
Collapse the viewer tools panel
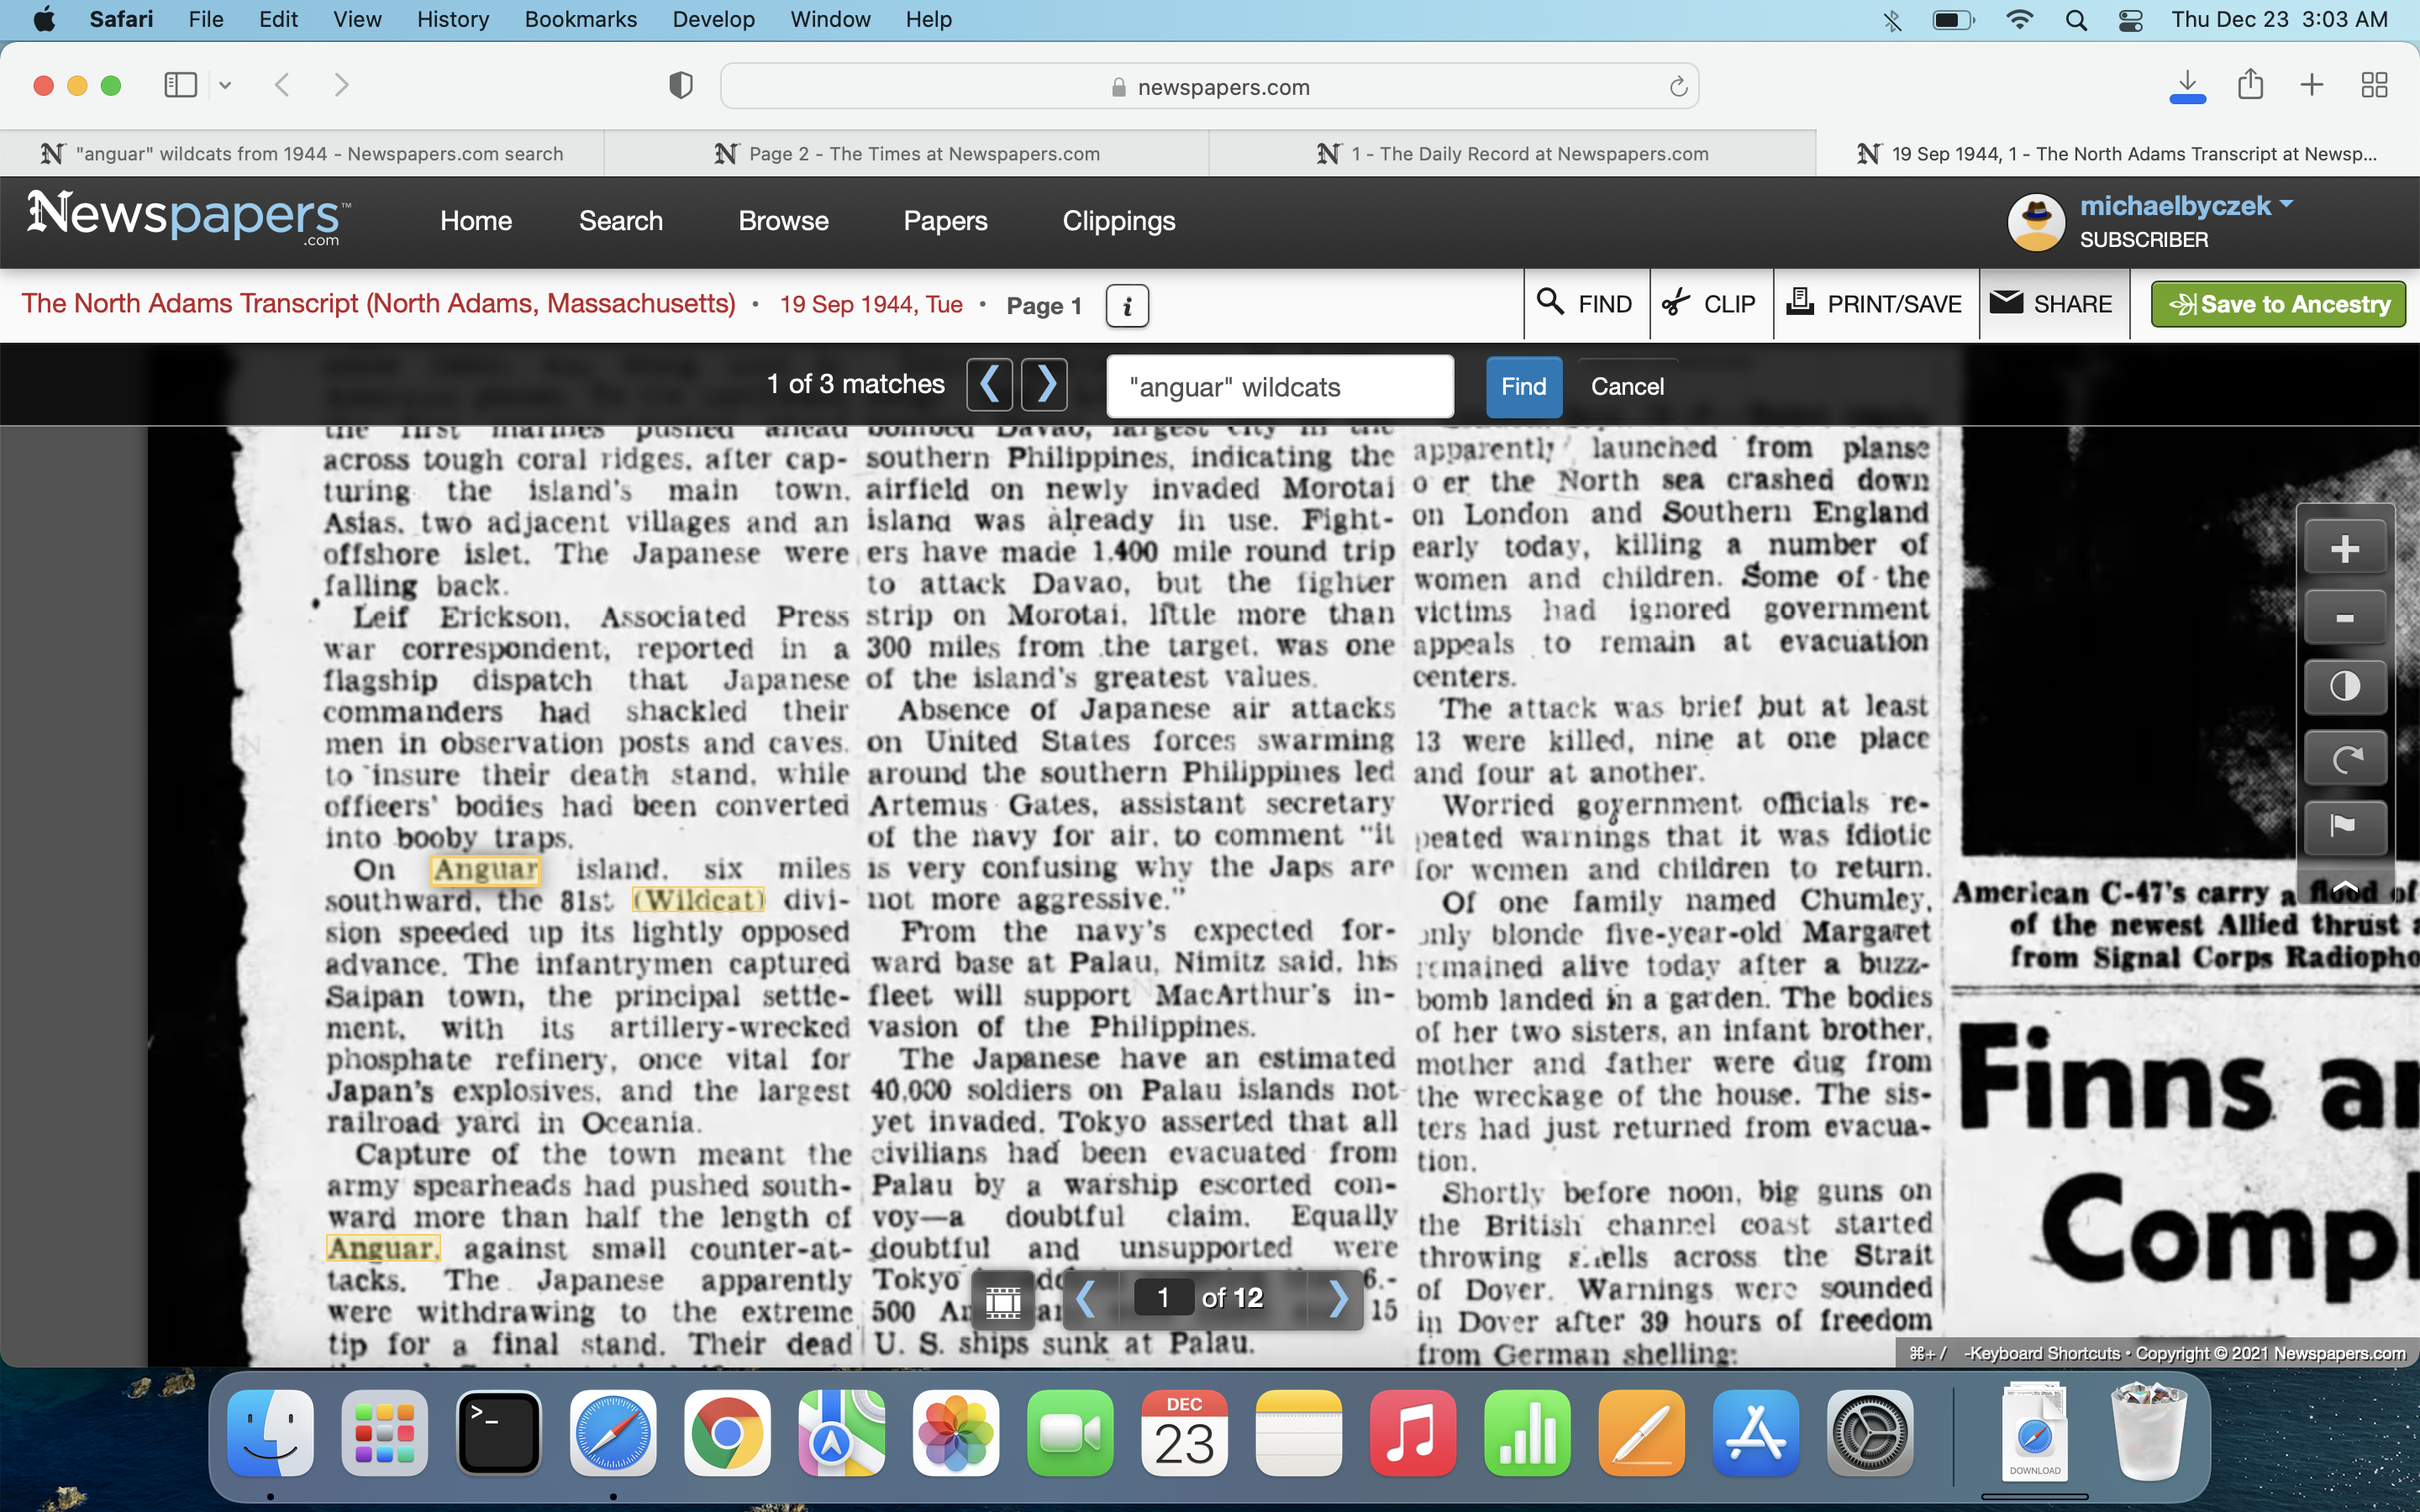pyautogui.click(x=2344, y=887)
